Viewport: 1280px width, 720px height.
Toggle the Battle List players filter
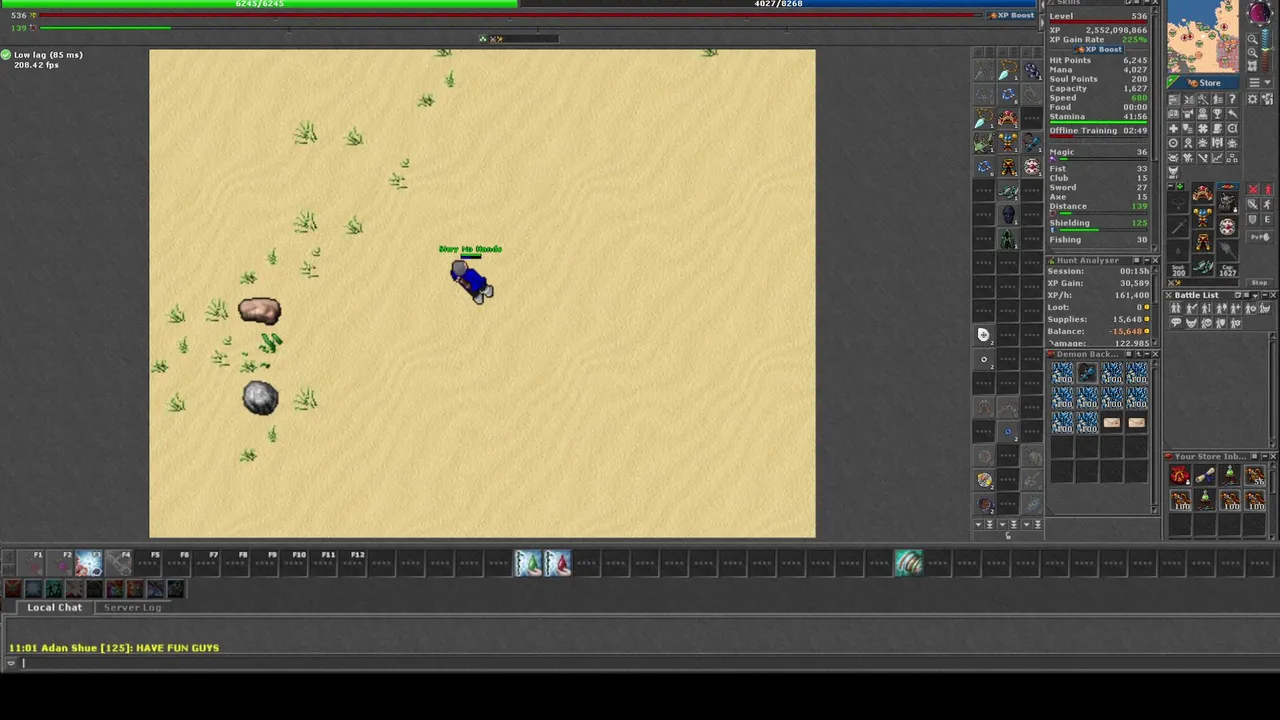point(1176,308)
